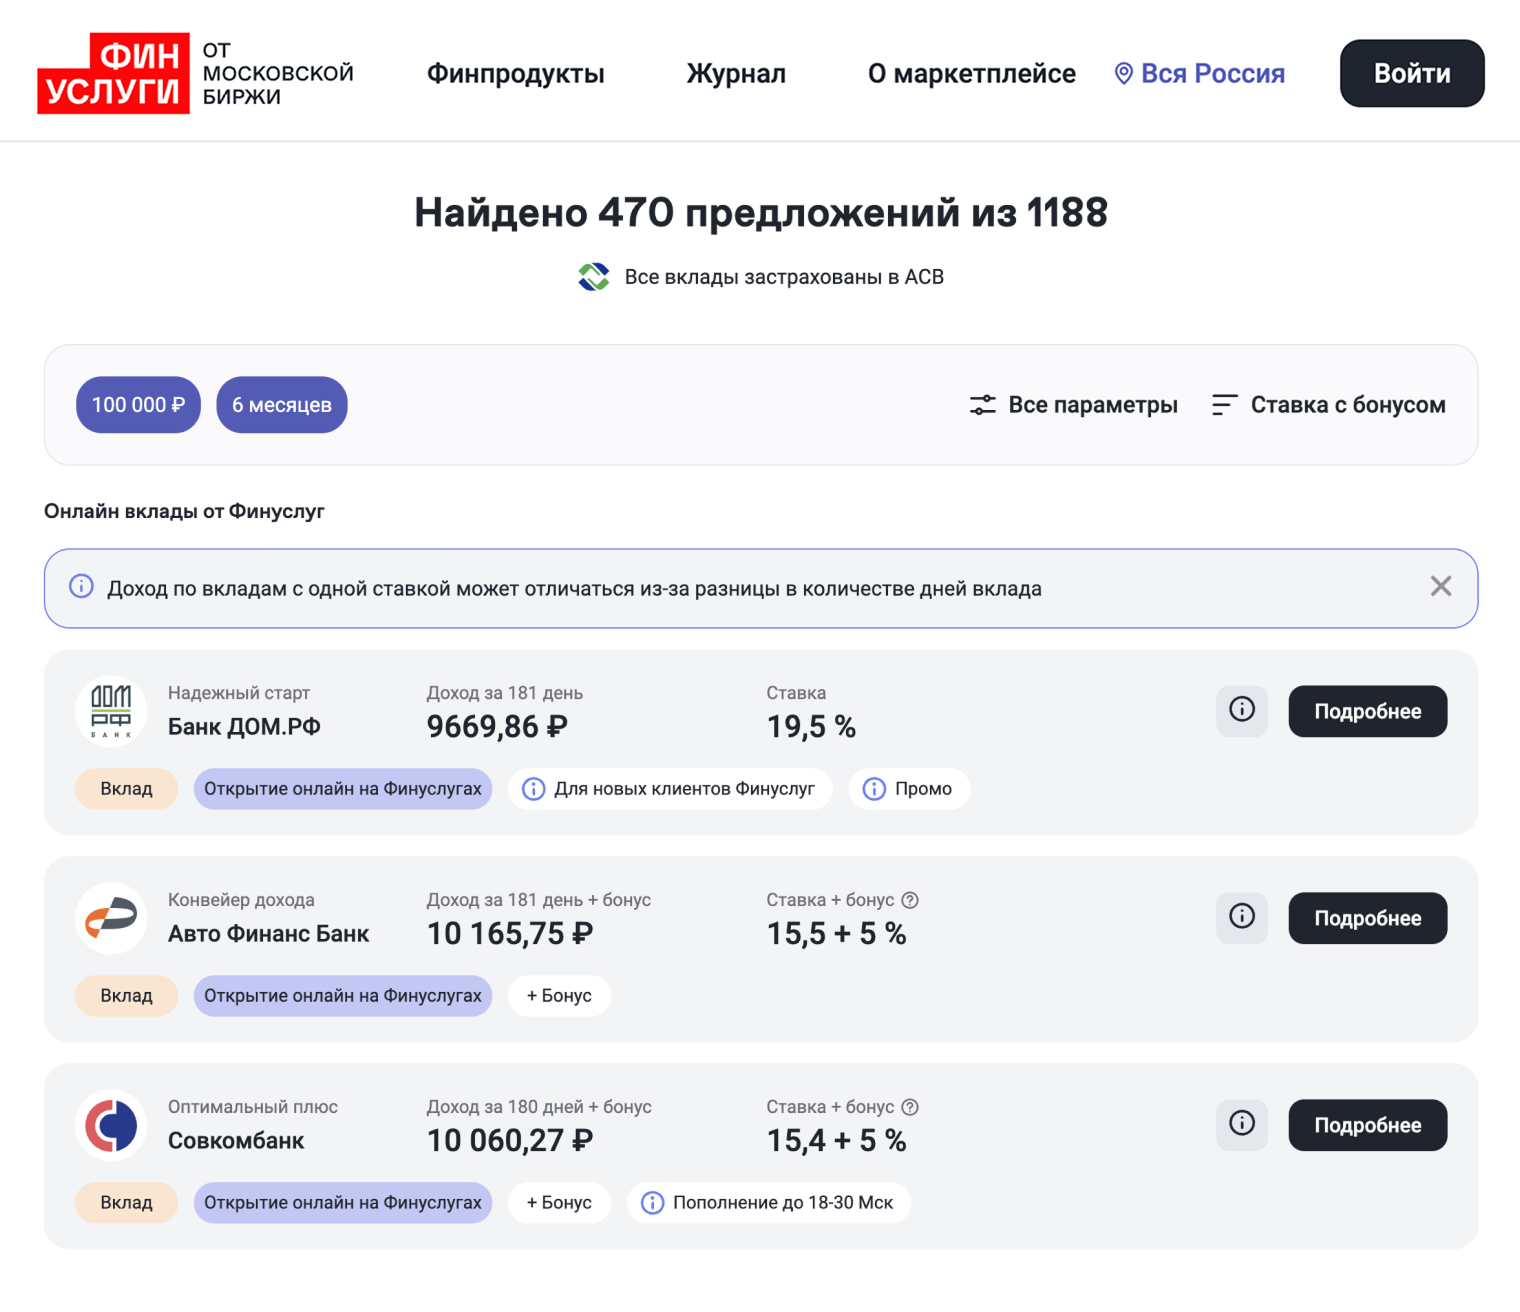The image size is (1520, 1312).
Task: Click the Совкомбанк logo
Action: click(x=111, y=1125)
